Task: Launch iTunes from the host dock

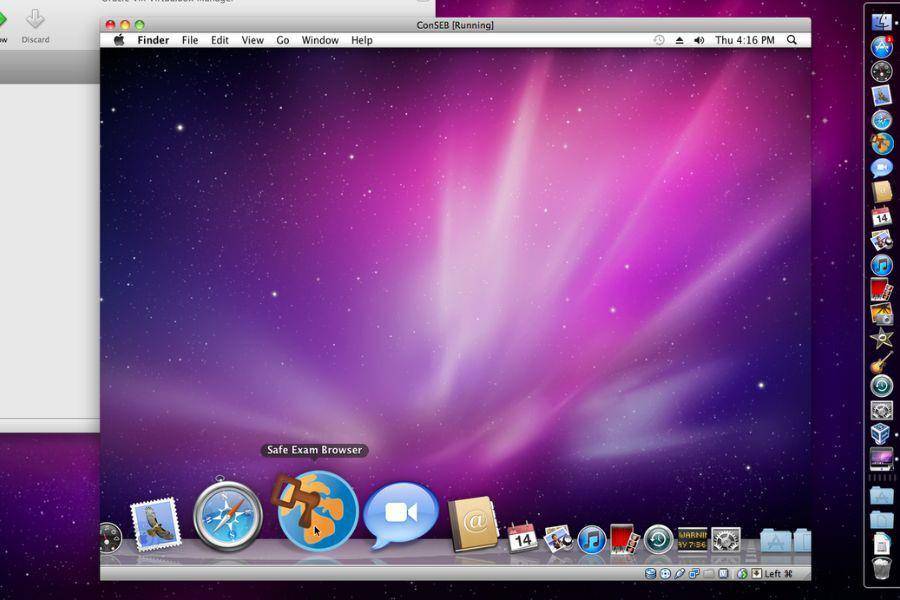Action: (882, 265)
